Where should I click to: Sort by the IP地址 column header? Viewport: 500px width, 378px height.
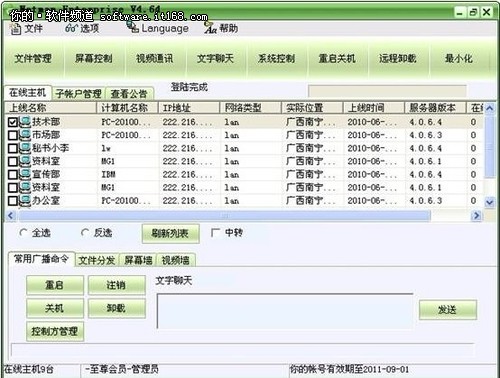click(x=189, y=108)
